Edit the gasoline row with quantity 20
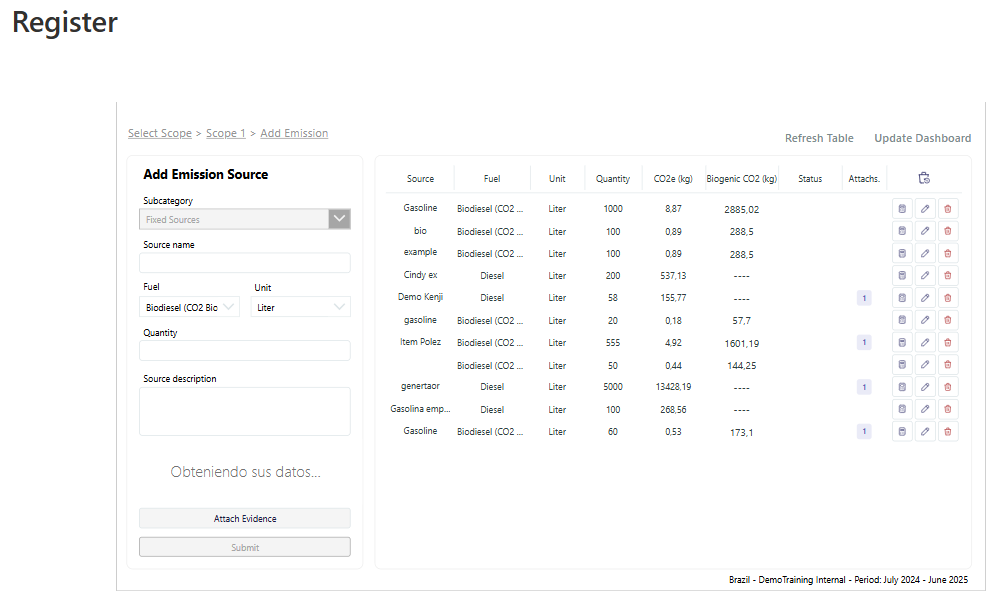 point(925,320)
